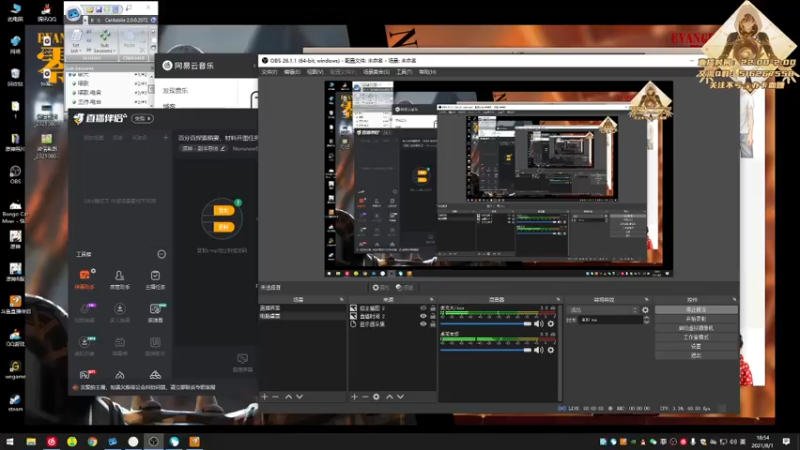Lock the topmost image source row

tap(433, 308)
